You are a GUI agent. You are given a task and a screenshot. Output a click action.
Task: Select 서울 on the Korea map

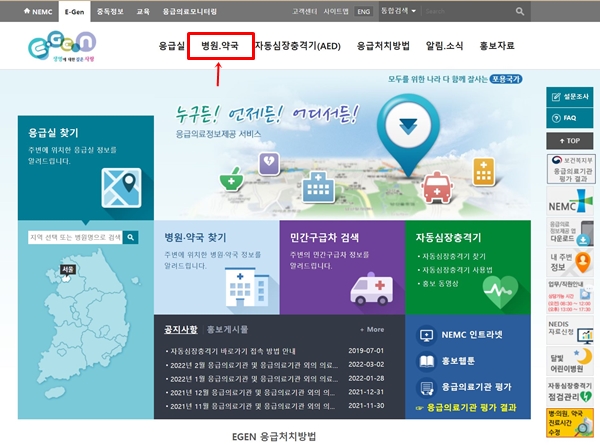pos(68,270)
